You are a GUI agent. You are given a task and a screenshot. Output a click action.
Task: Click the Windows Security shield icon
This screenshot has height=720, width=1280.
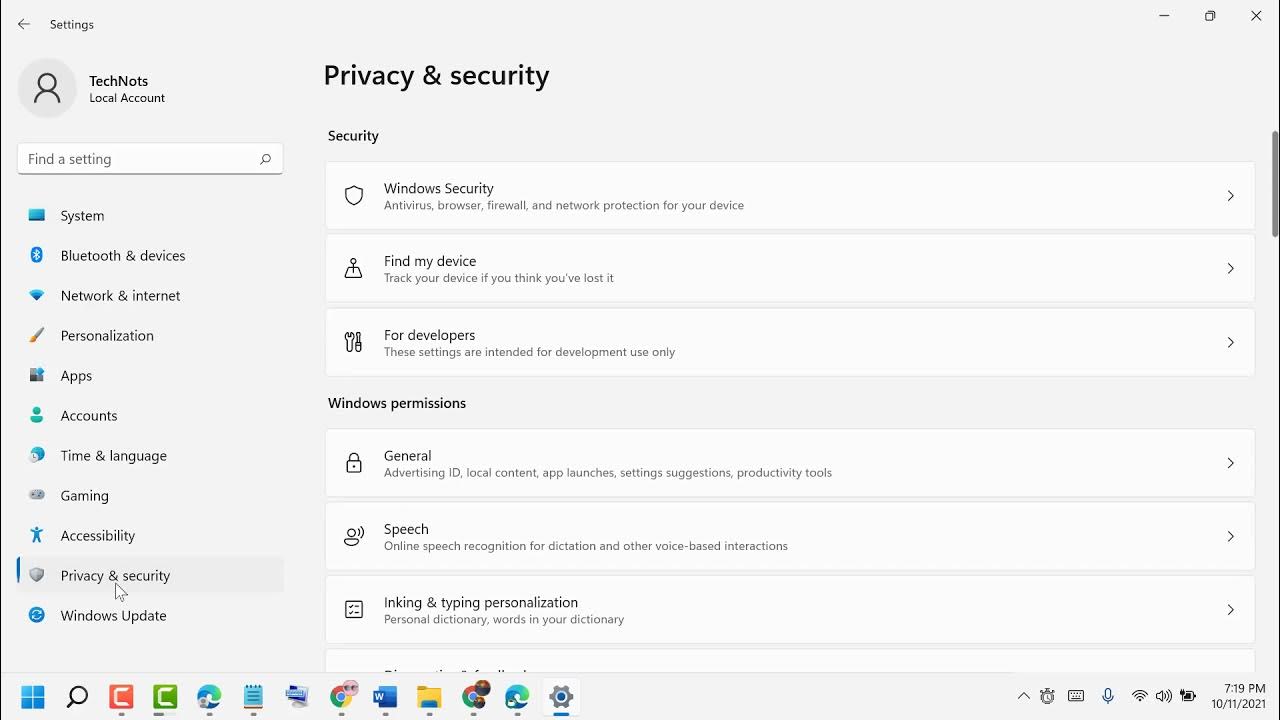click(354, 196)
